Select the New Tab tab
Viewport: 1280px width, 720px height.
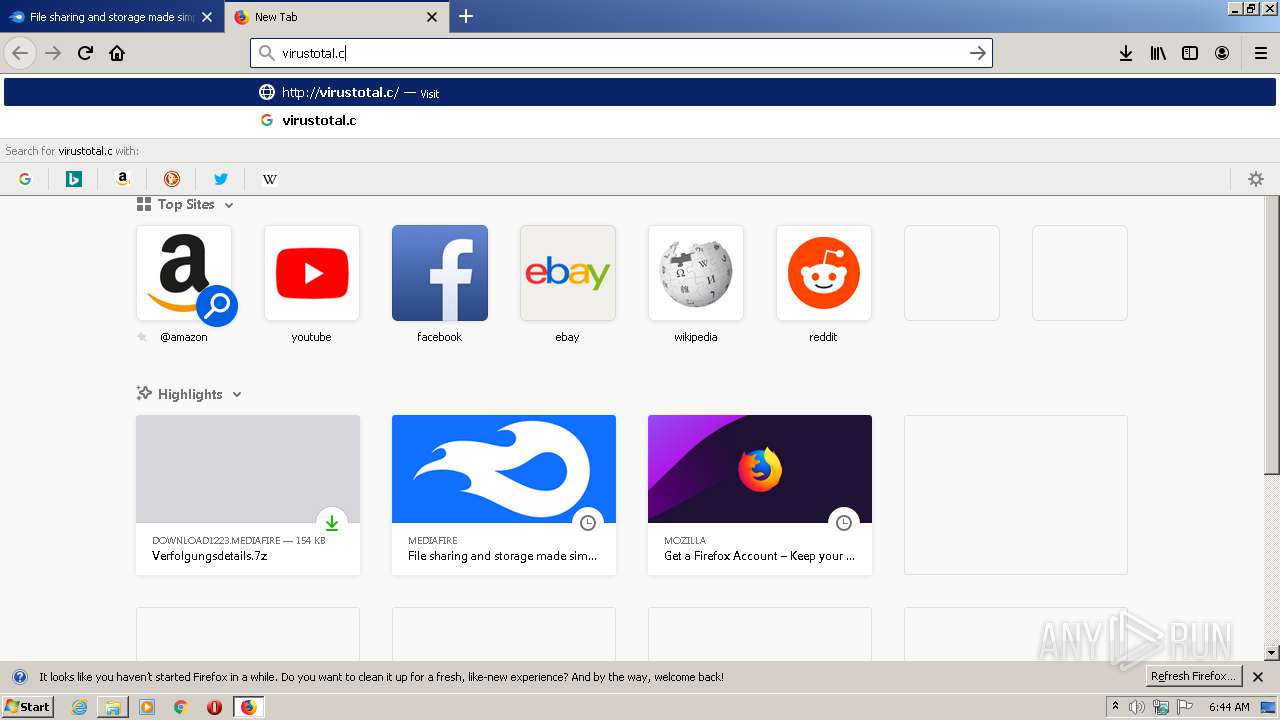click(336, 17)
